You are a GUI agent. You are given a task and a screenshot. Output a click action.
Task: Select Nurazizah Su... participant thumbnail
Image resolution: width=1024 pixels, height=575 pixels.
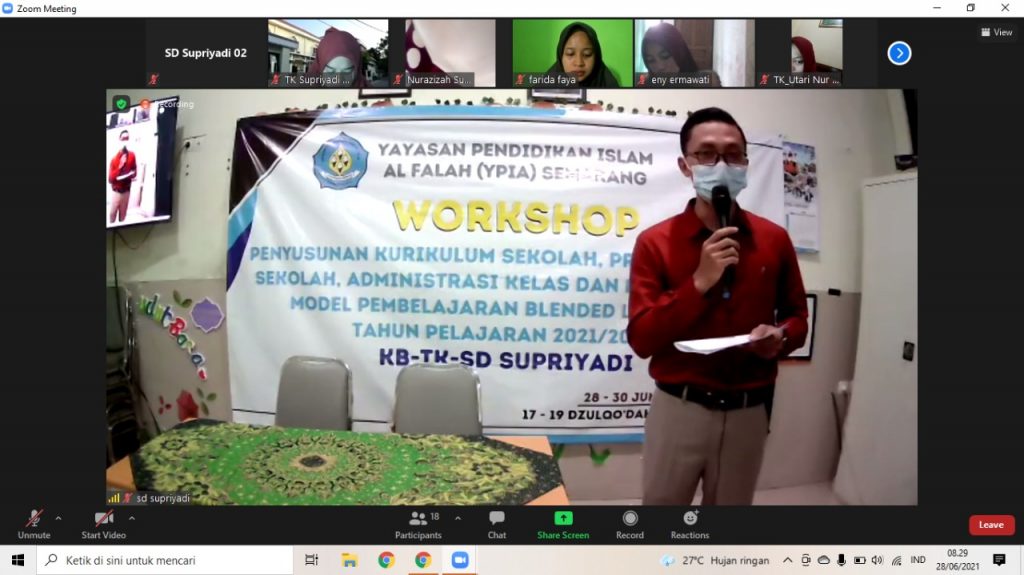450,53
